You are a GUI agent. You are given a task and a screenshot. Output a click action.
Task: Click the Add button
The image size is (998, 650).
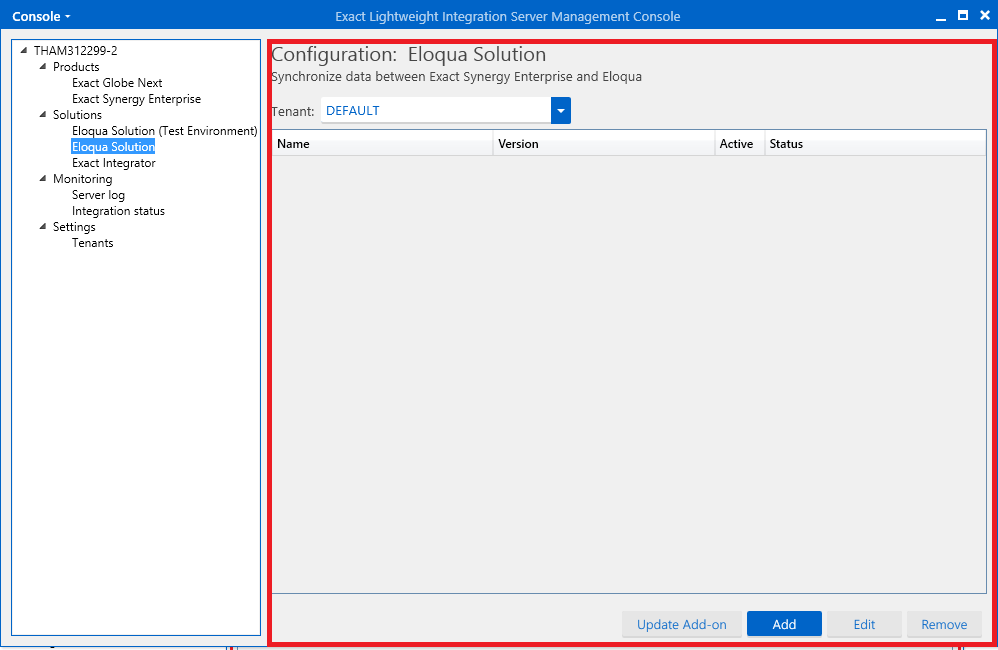(784, 625)
